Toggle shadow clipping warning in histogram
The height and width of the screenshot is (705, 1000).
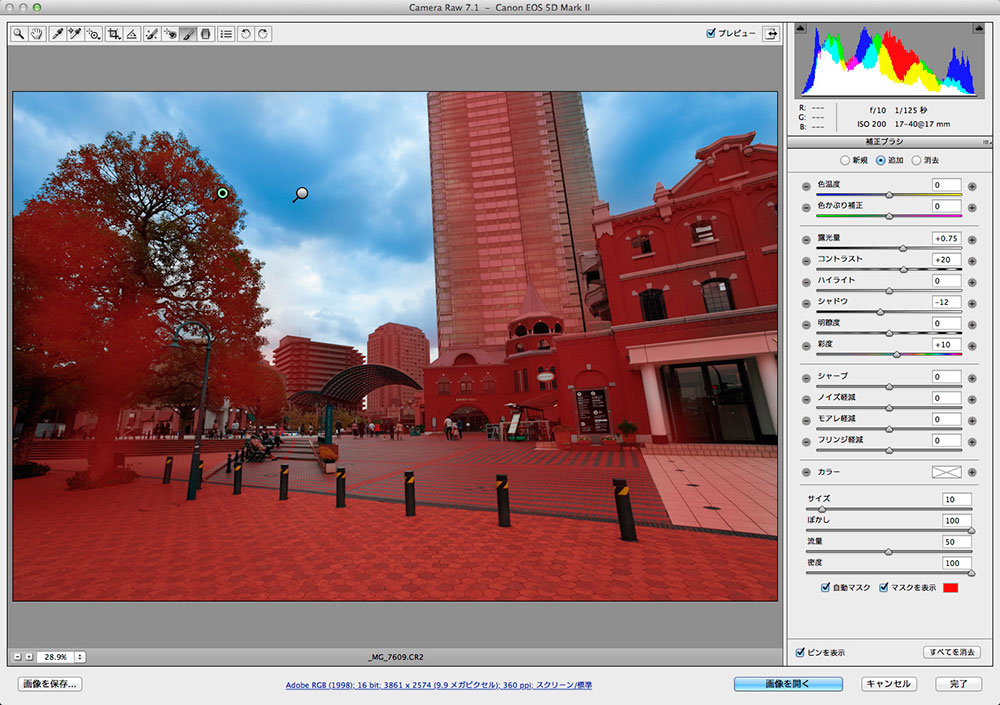[x=800, y=28]
